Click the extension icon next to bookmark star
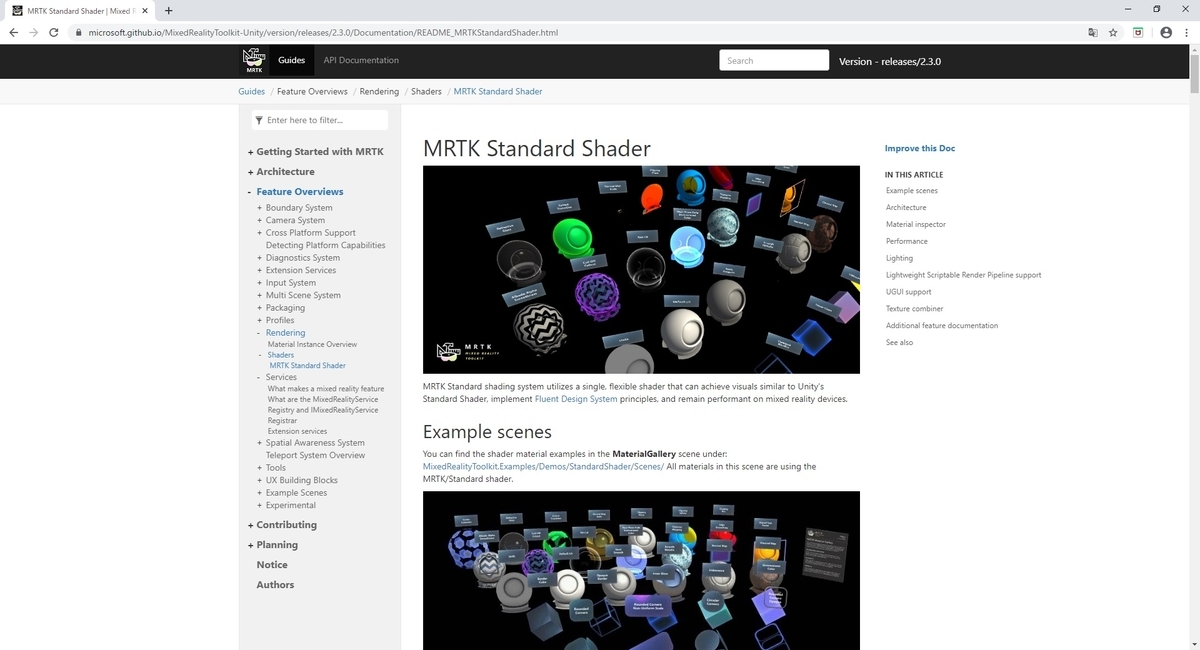This screenshot has width=1200, height=650. pyautogui.click(x=1138, y=32)
